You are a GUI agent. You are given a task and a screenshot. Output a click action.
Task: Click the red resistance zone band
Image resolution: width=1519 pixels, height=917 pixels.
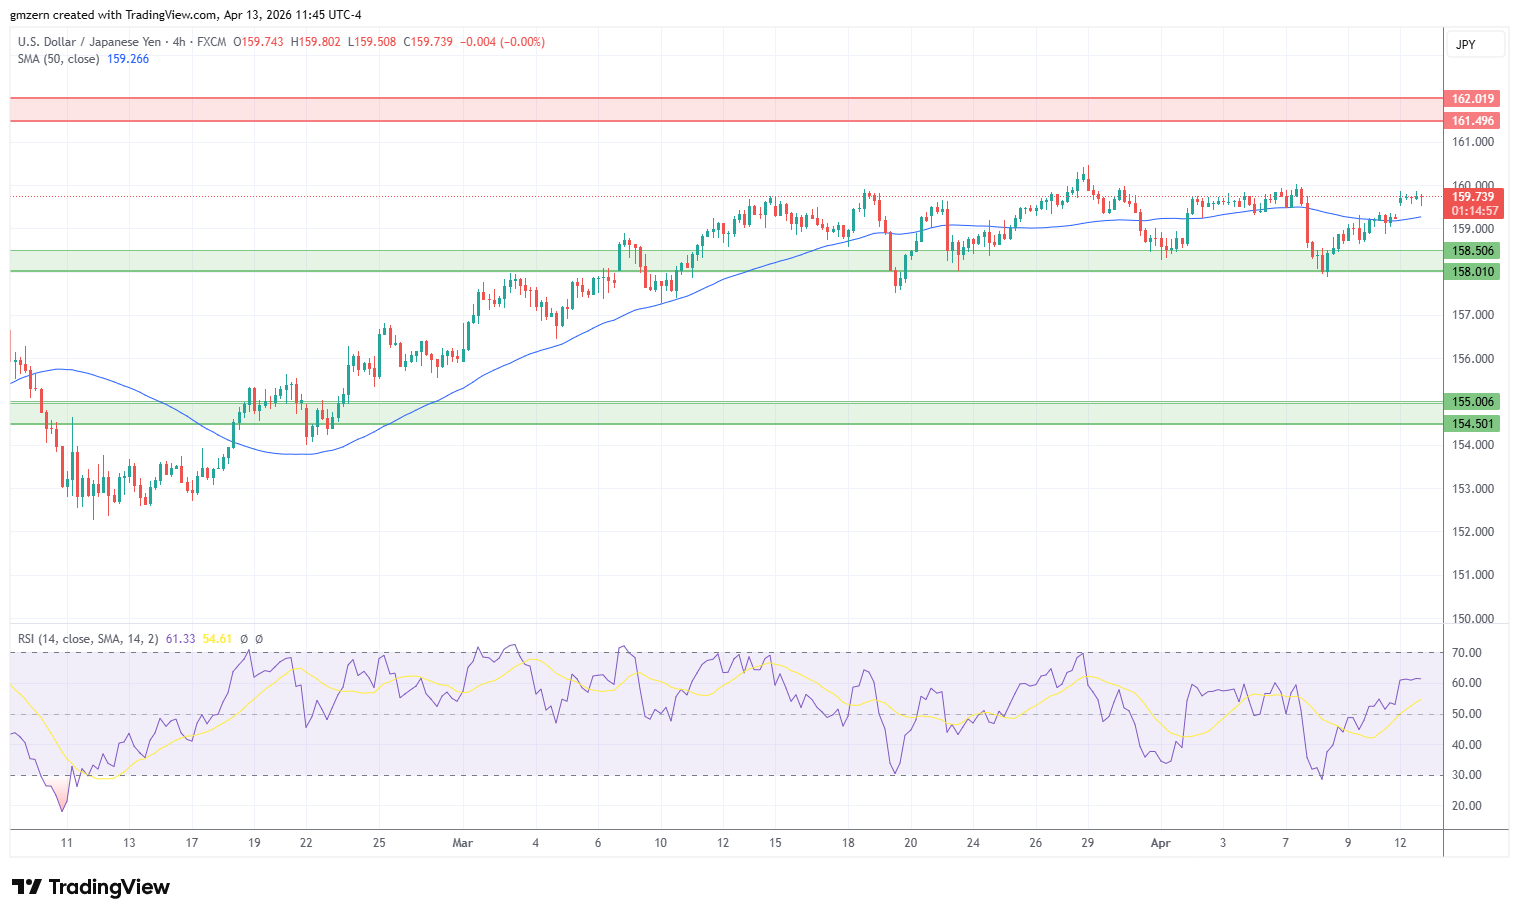coord(726,110)
